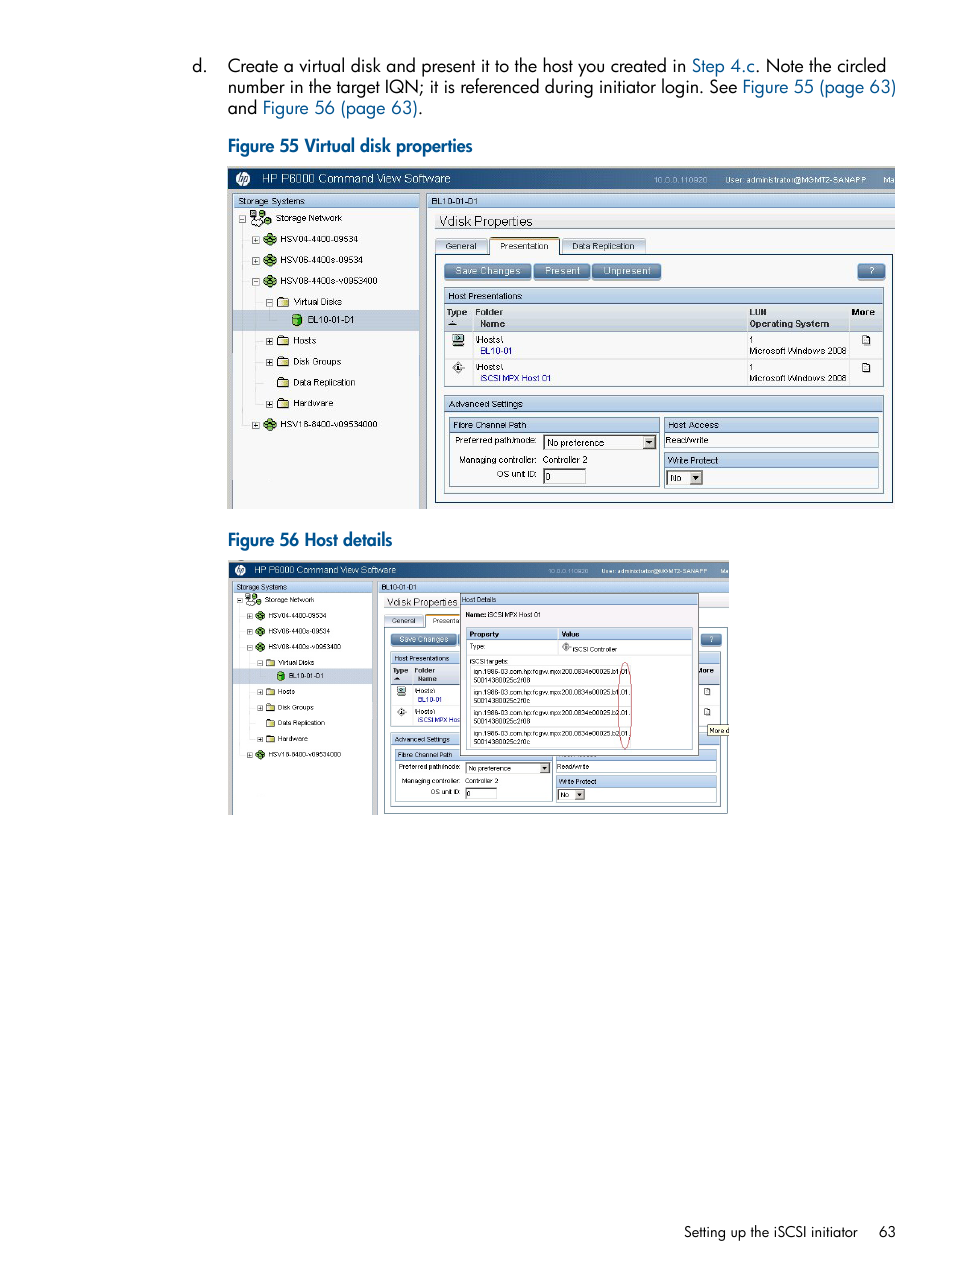The image size is (954, 1271).
Task: Expand HSV04-4400-09534 node in Figure 55
Action: click(x=256, y=240)
